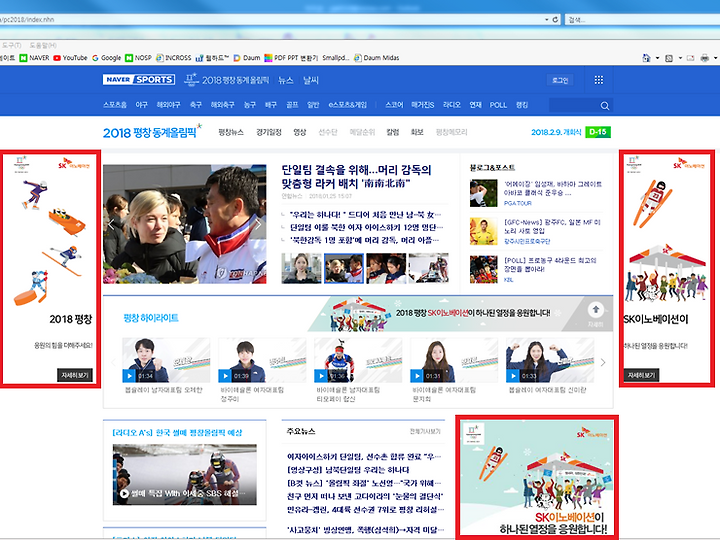Click the browser print icon

pos(705,58)
